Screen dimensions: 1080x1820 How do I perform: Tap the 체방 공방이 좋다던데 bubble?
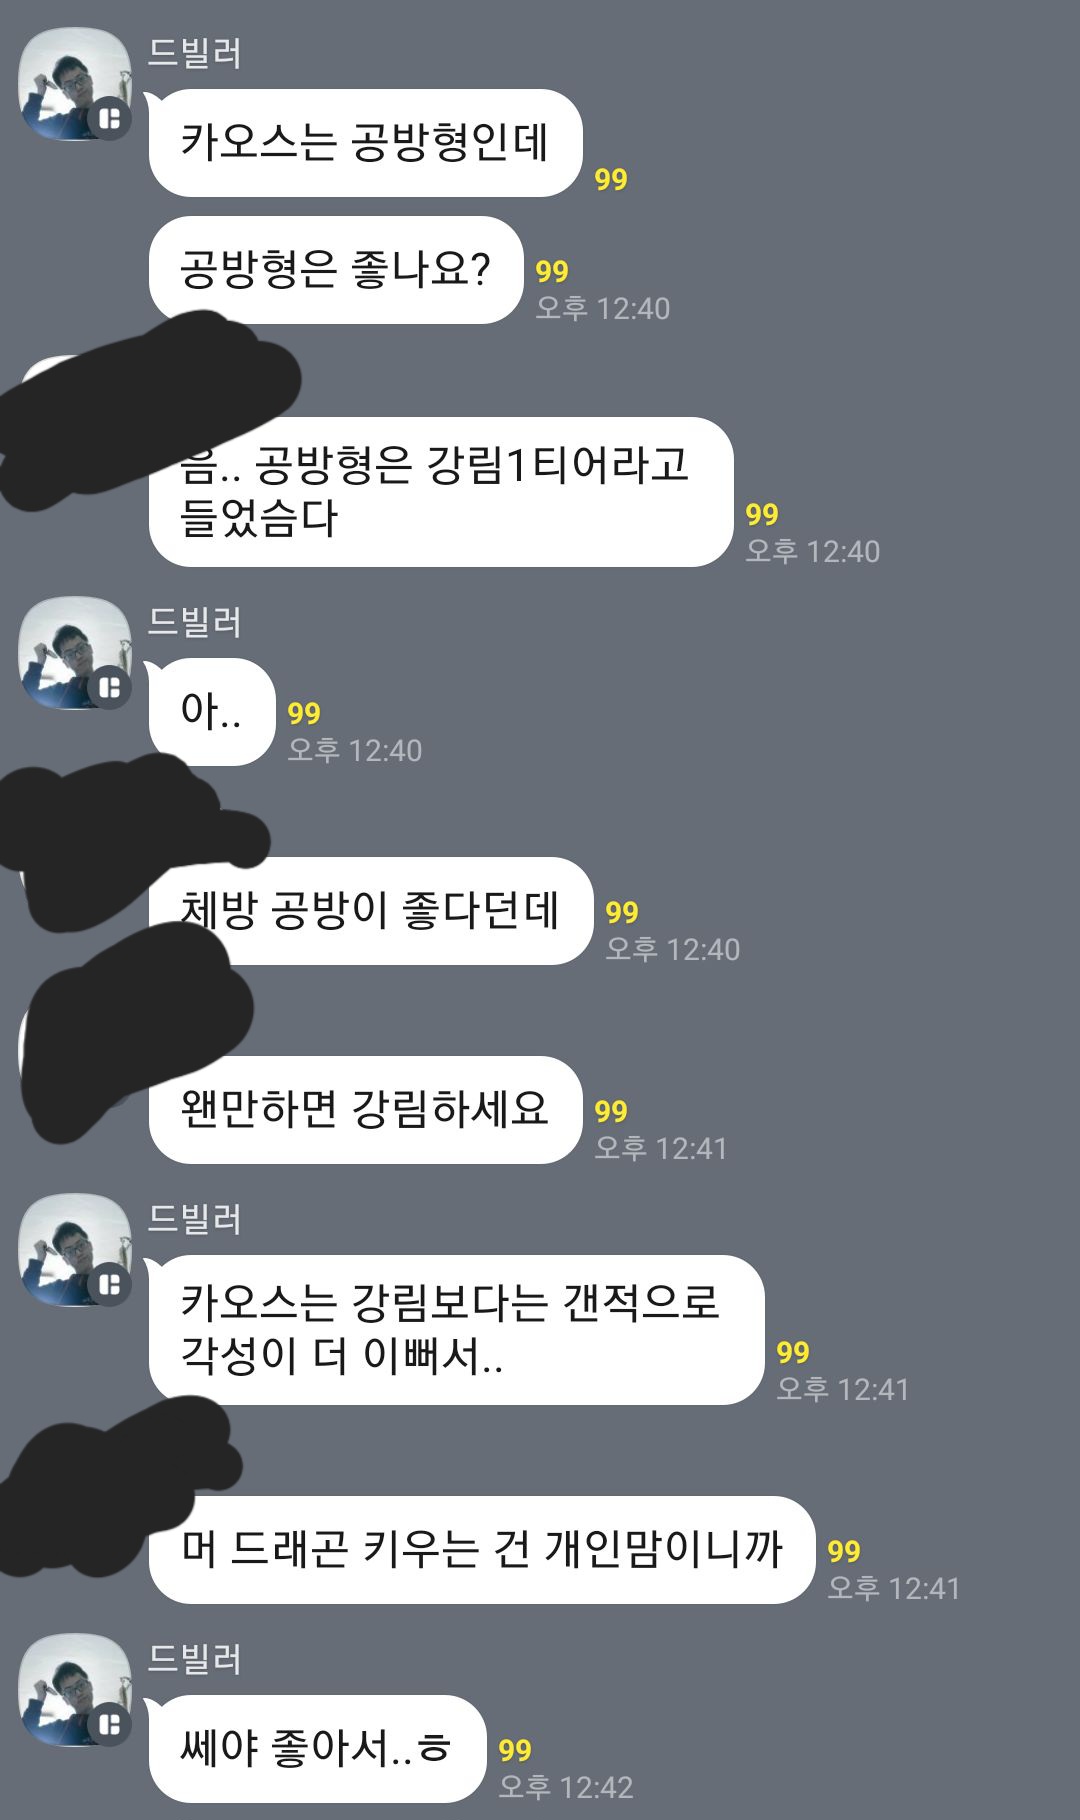point(371,911)
